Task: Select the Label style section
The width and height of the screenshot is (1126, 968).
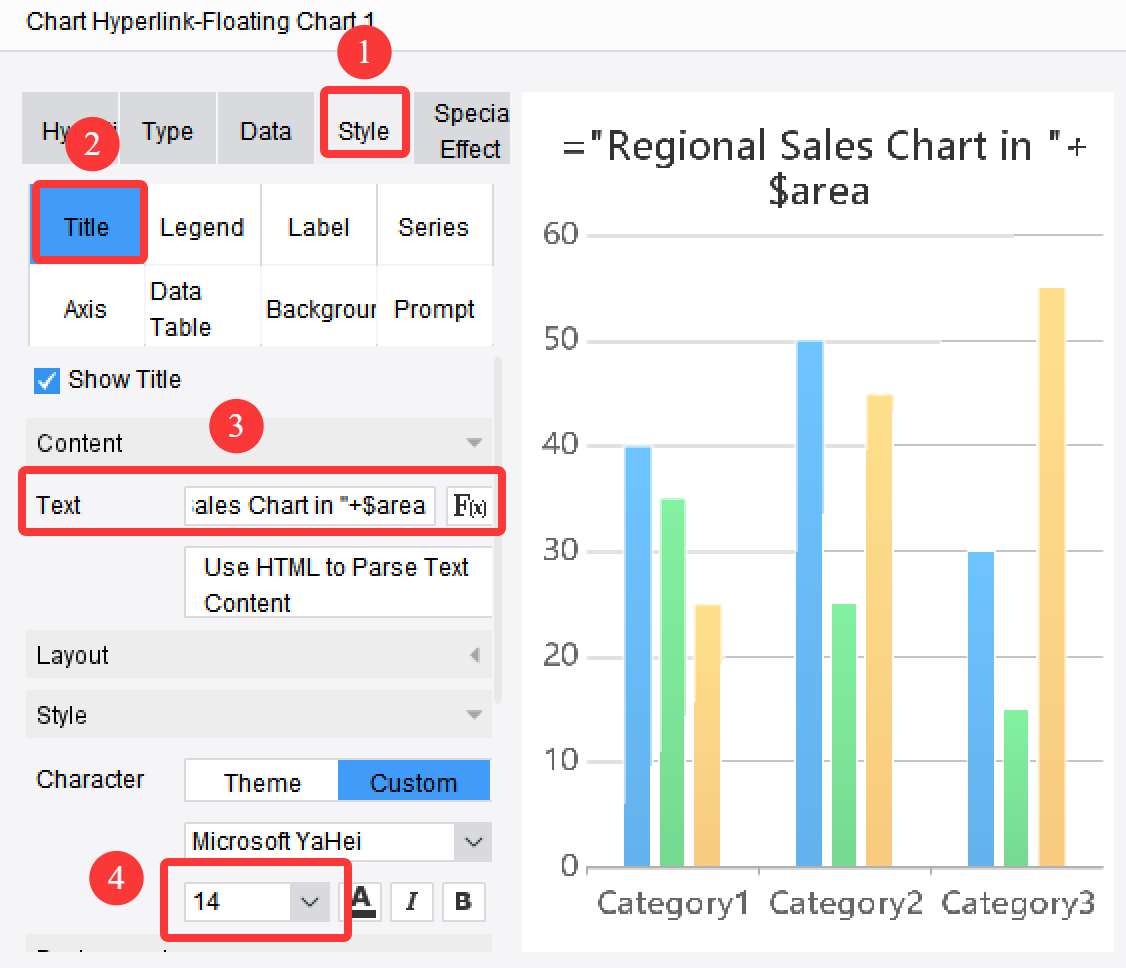Action: pyautogui.click(x=318, y=227)
